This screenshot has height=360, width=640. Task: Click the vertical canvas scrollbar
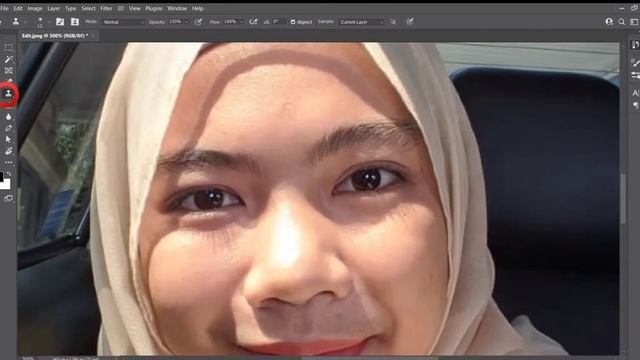click(x=623, y=198)
